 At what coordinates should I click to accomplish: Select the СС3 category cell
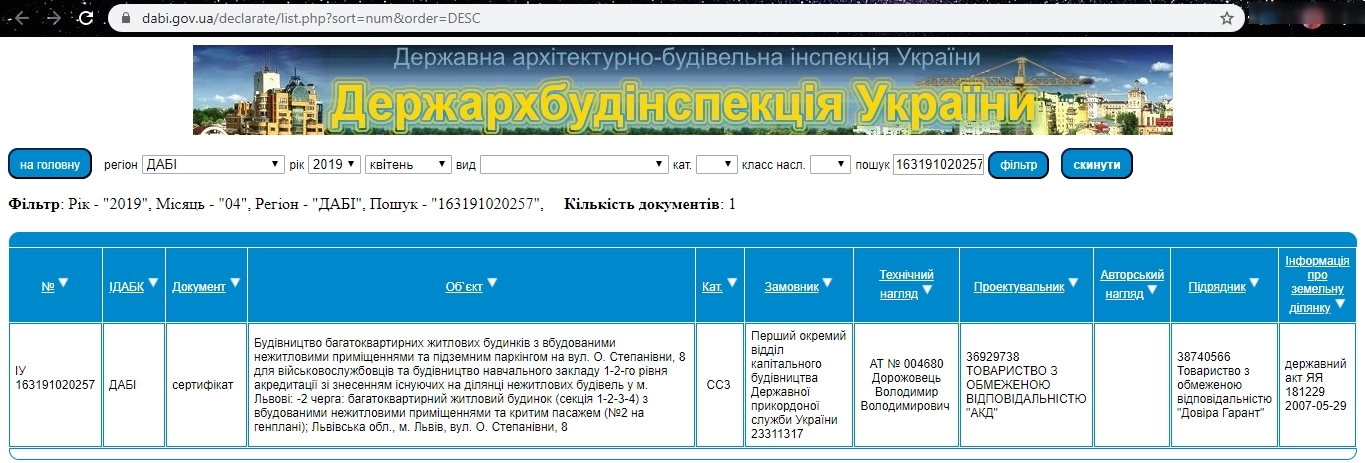(x=719, y=385)
